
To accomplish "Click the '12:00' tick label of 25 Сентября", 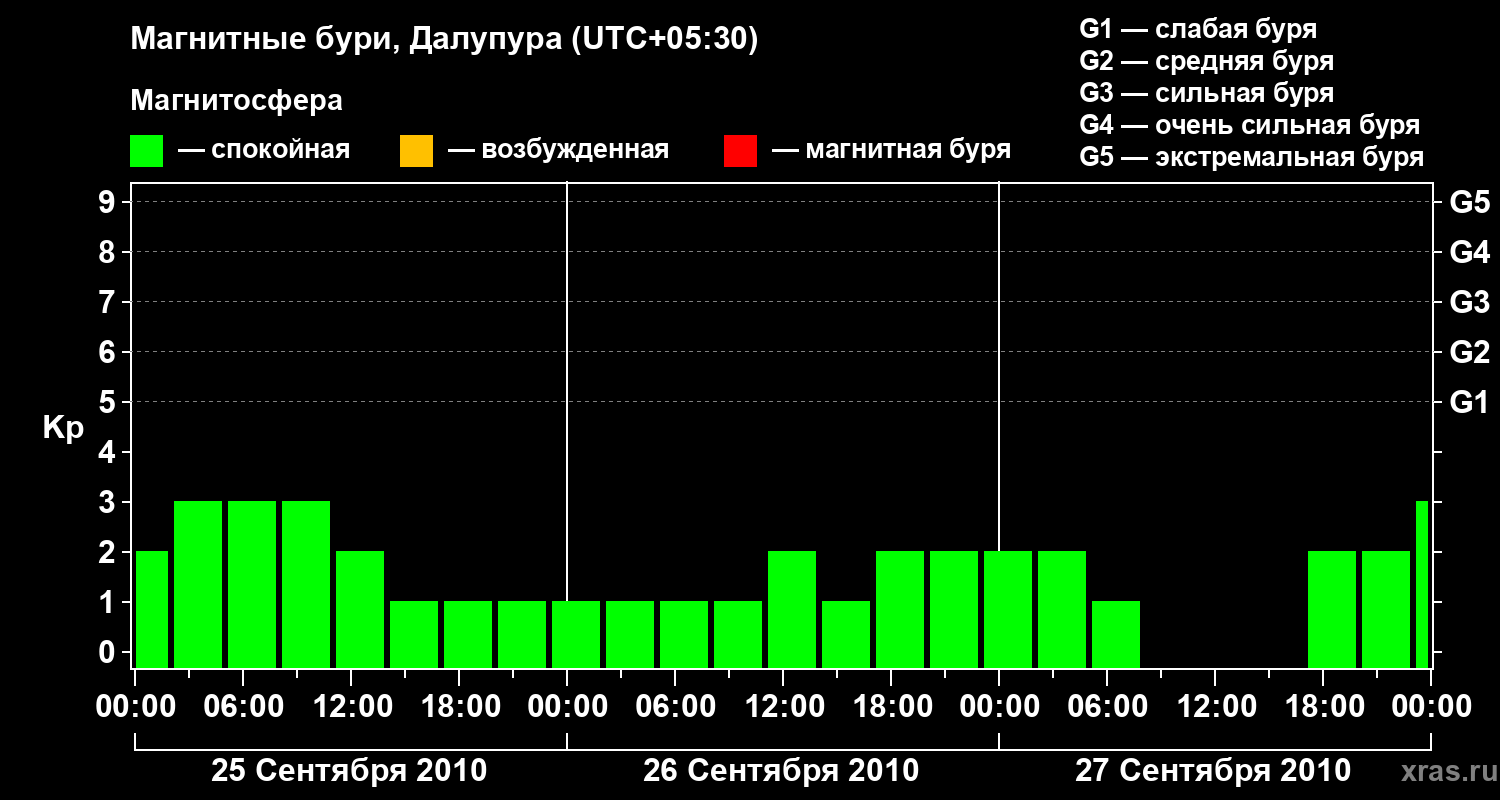I will click(351, 707).
